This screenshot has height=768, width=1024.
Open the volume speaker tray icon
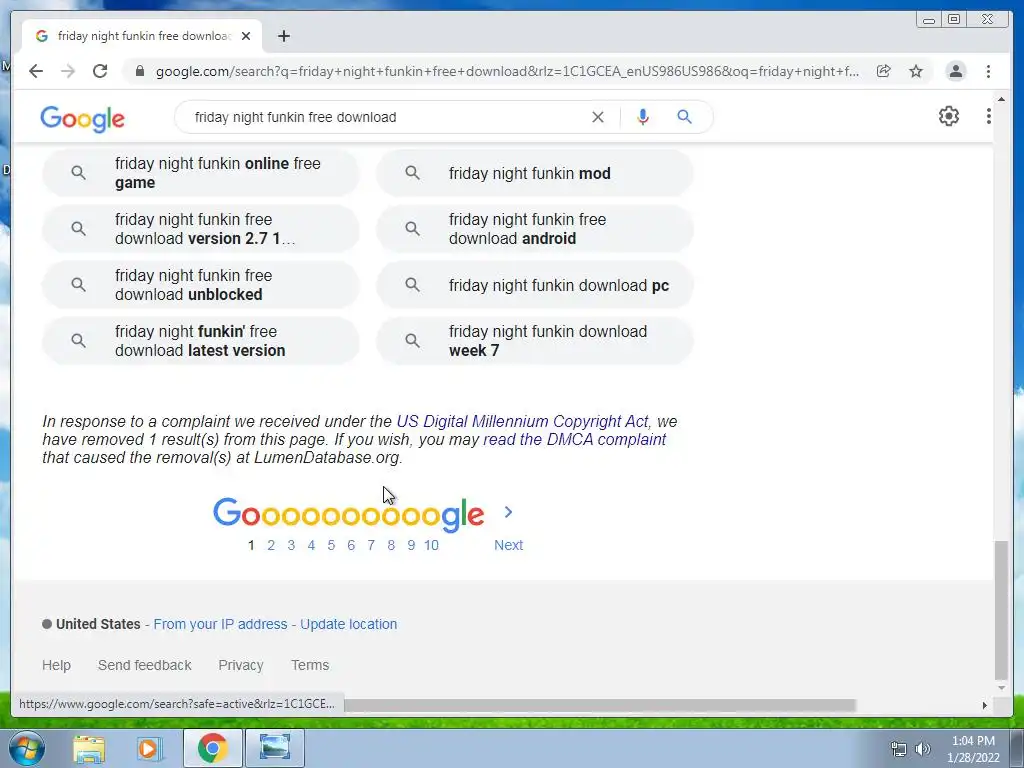923,749
